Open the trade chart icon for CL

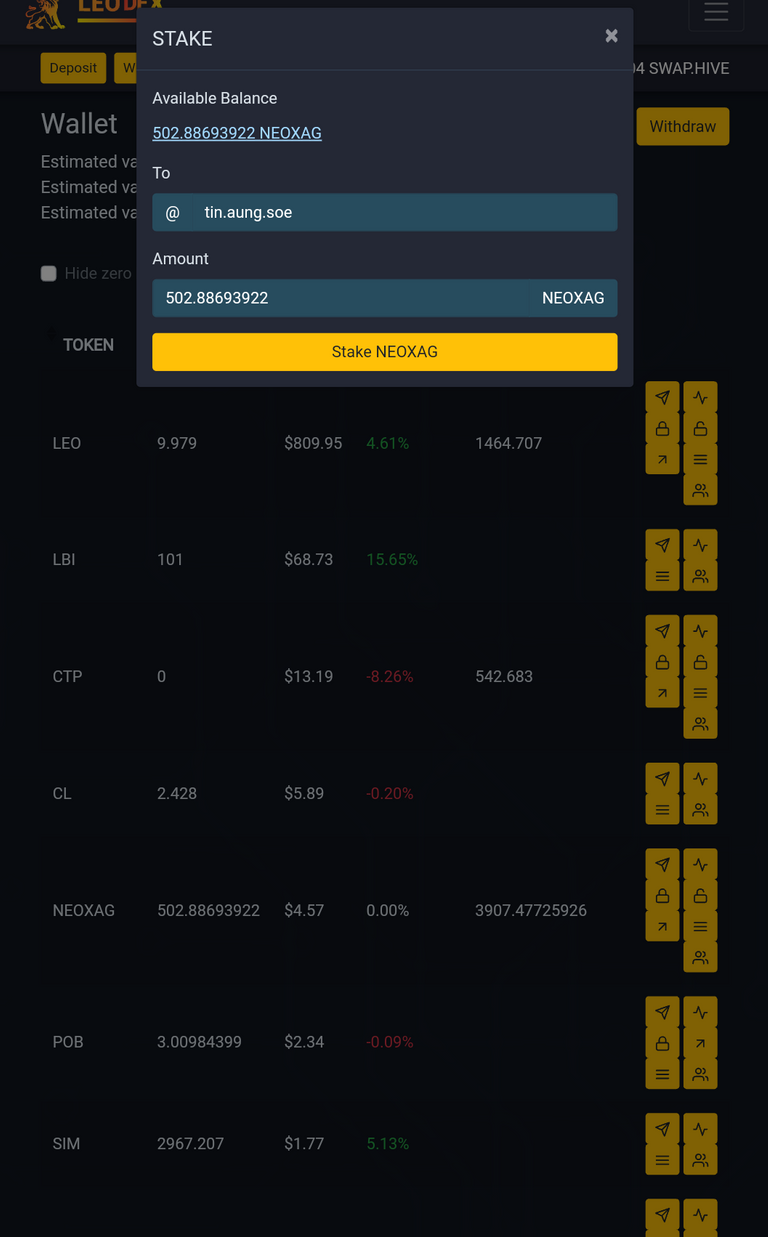click(700, 778)
